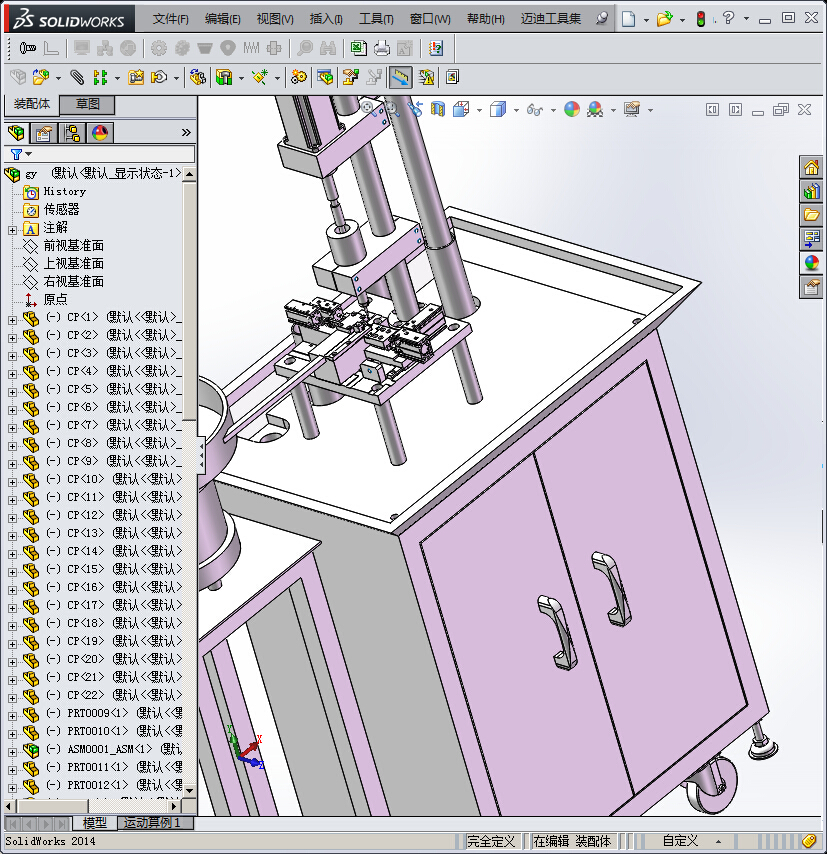Click the Reference Geometry icon
This screenshot has height=854, width=827.
pos(260,77)
